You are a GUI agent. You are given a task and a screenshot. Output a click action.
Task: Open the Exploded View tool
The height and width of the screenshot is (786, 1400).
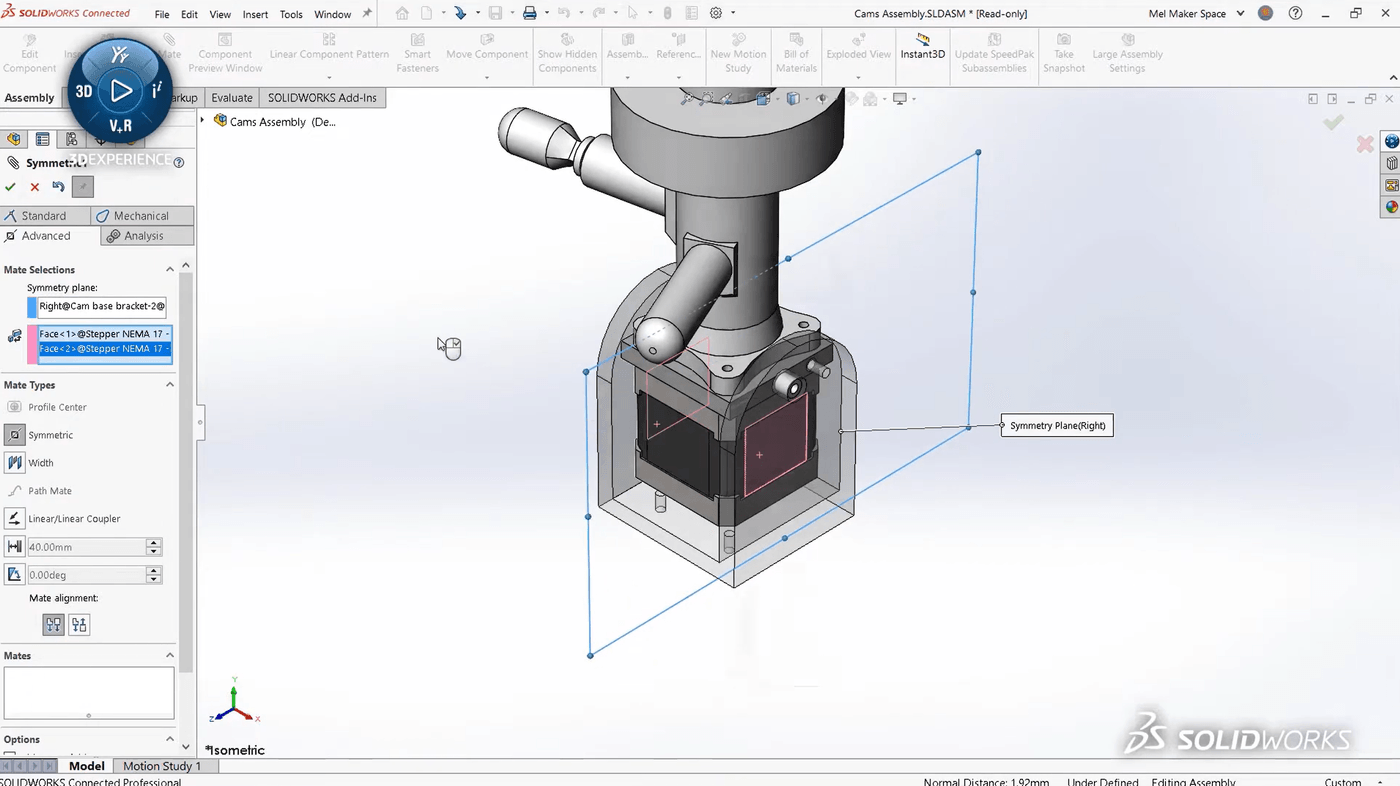click(858, 54)
